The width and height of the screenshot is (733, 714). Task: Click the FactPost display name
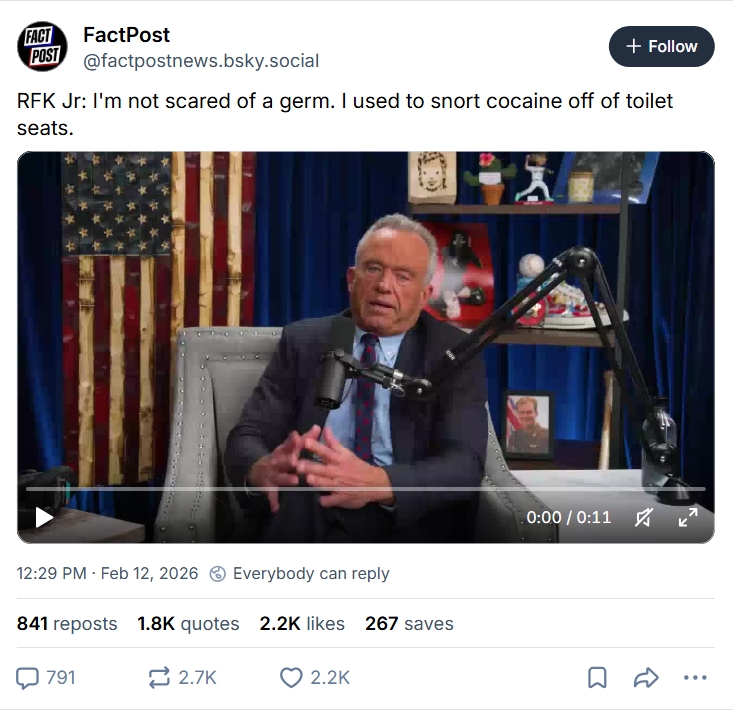126,35
